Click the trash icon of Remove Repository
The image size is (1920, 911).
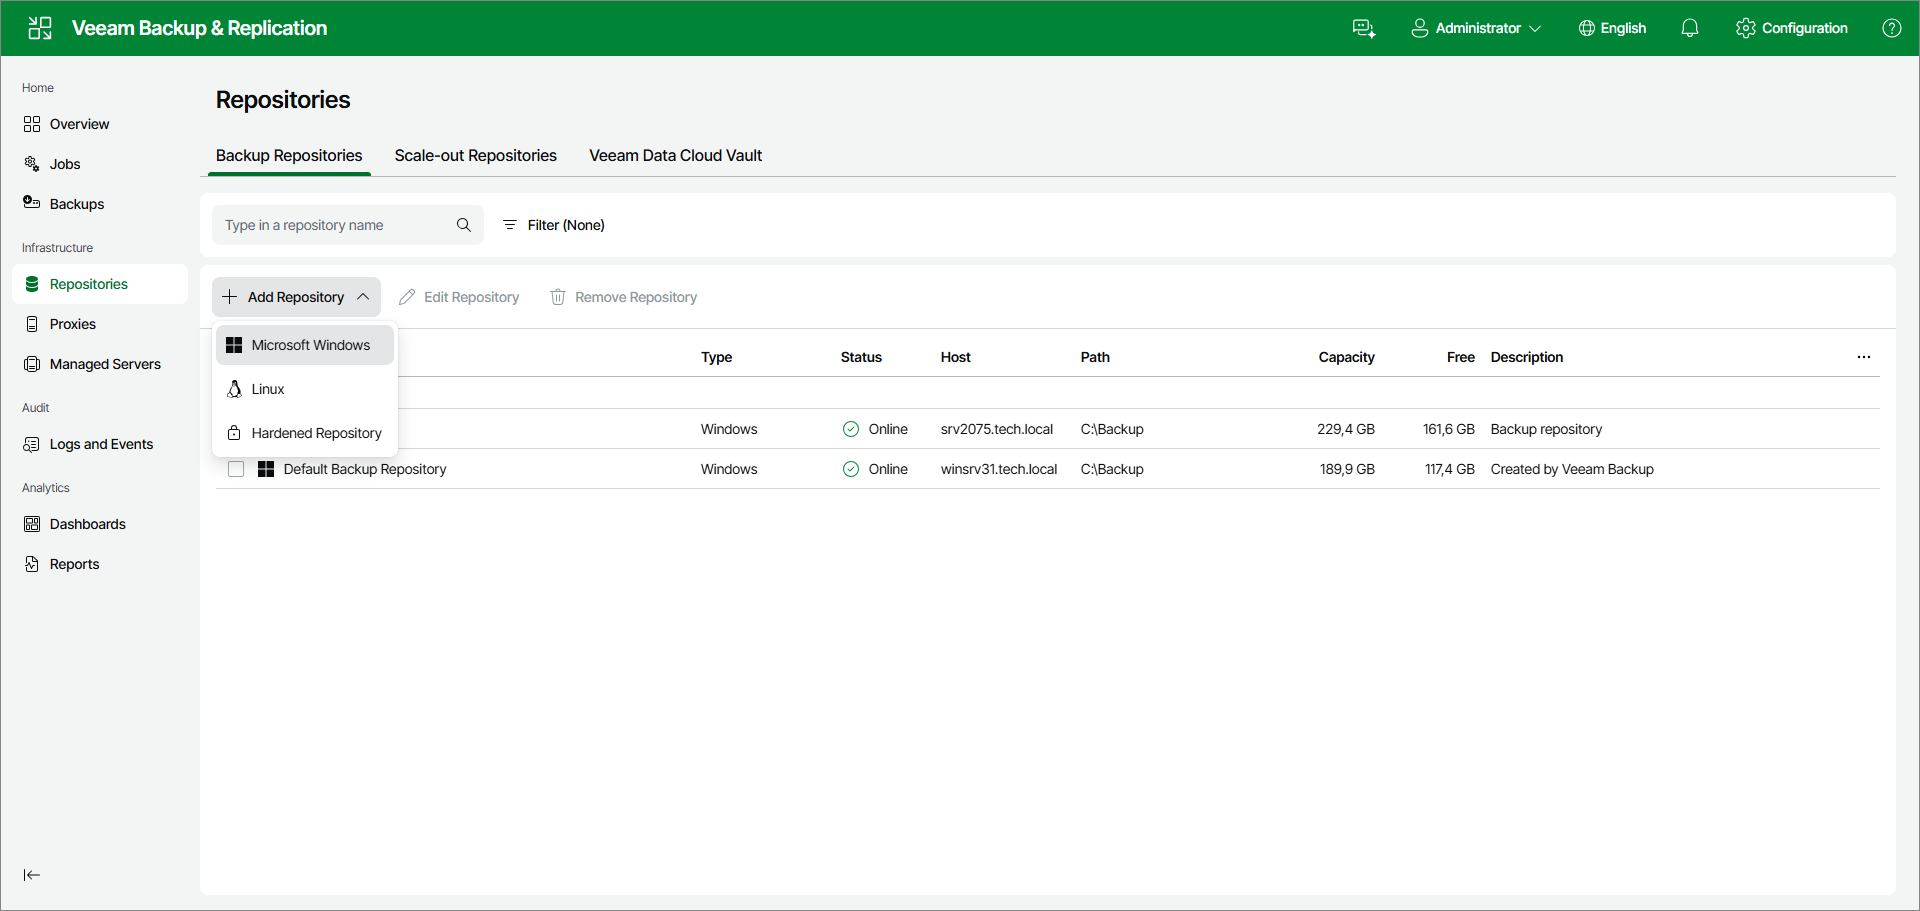pyautogui.click(x=558, y=297)
